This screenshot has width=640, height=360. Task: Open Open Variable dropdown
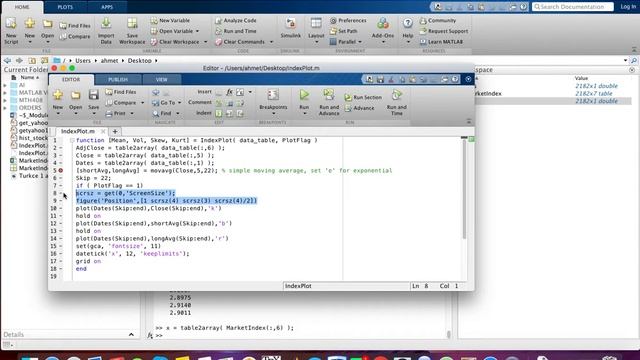[198, 31]
